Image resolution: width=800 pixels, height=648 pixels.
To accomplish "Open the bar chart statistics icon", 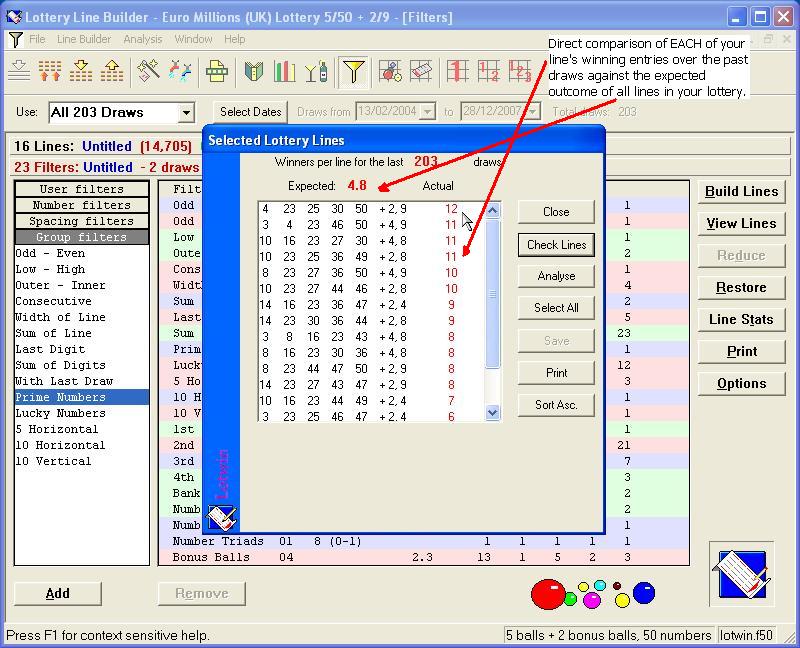I will click(x=285, y=71).
